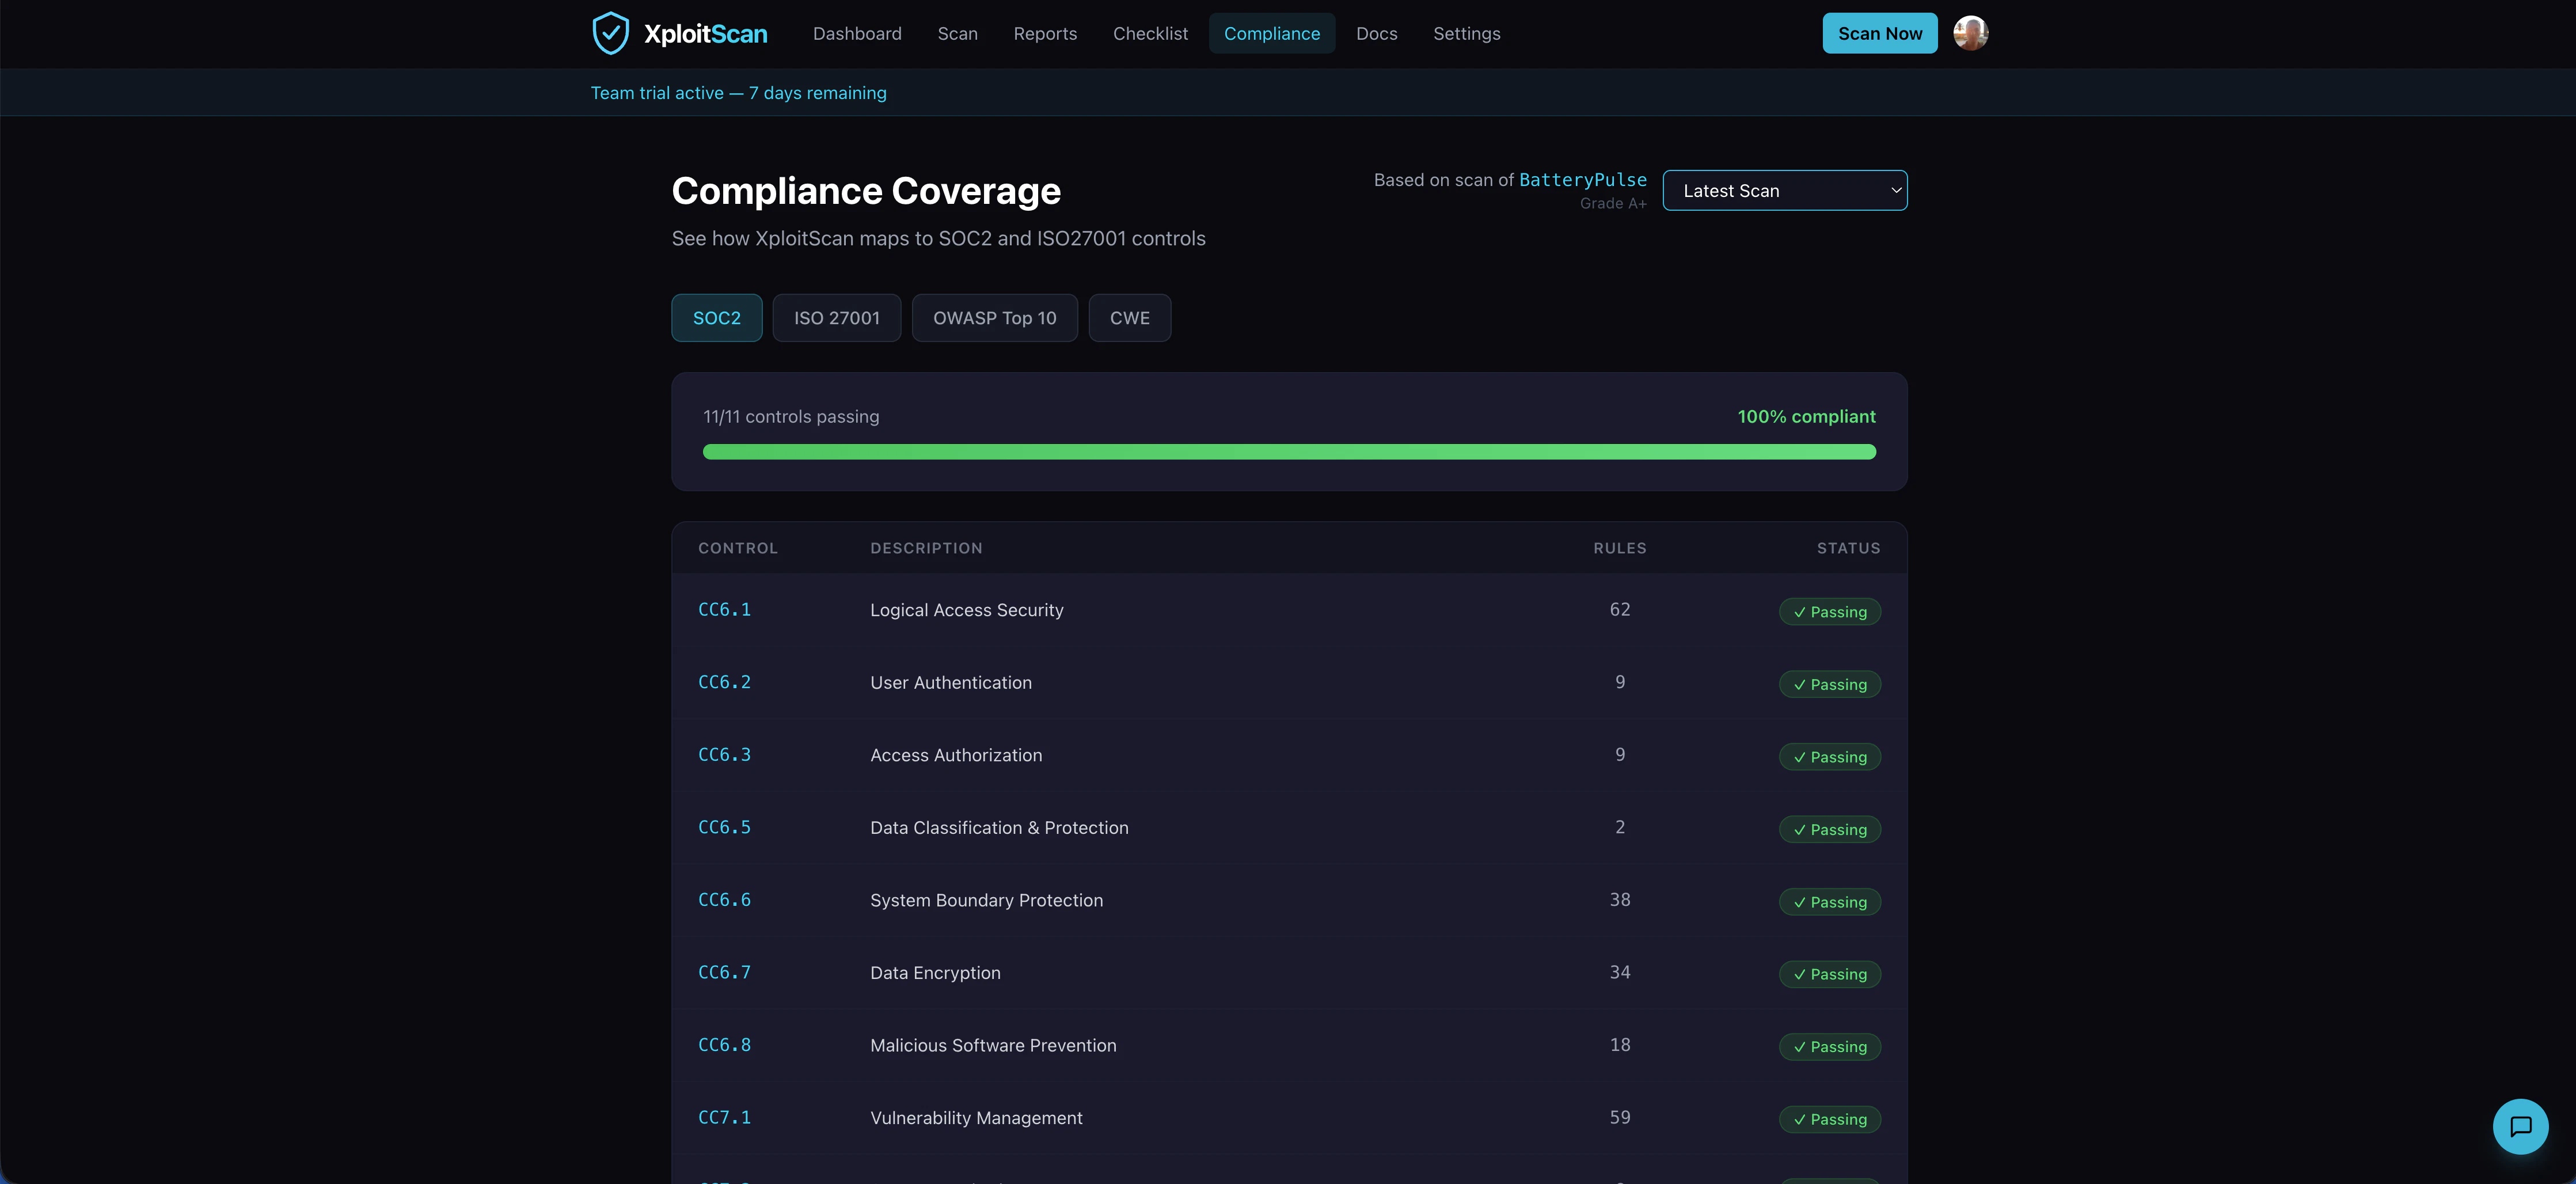
Task: Switch to the ISO 27001 tab
Action: point(836,318)
